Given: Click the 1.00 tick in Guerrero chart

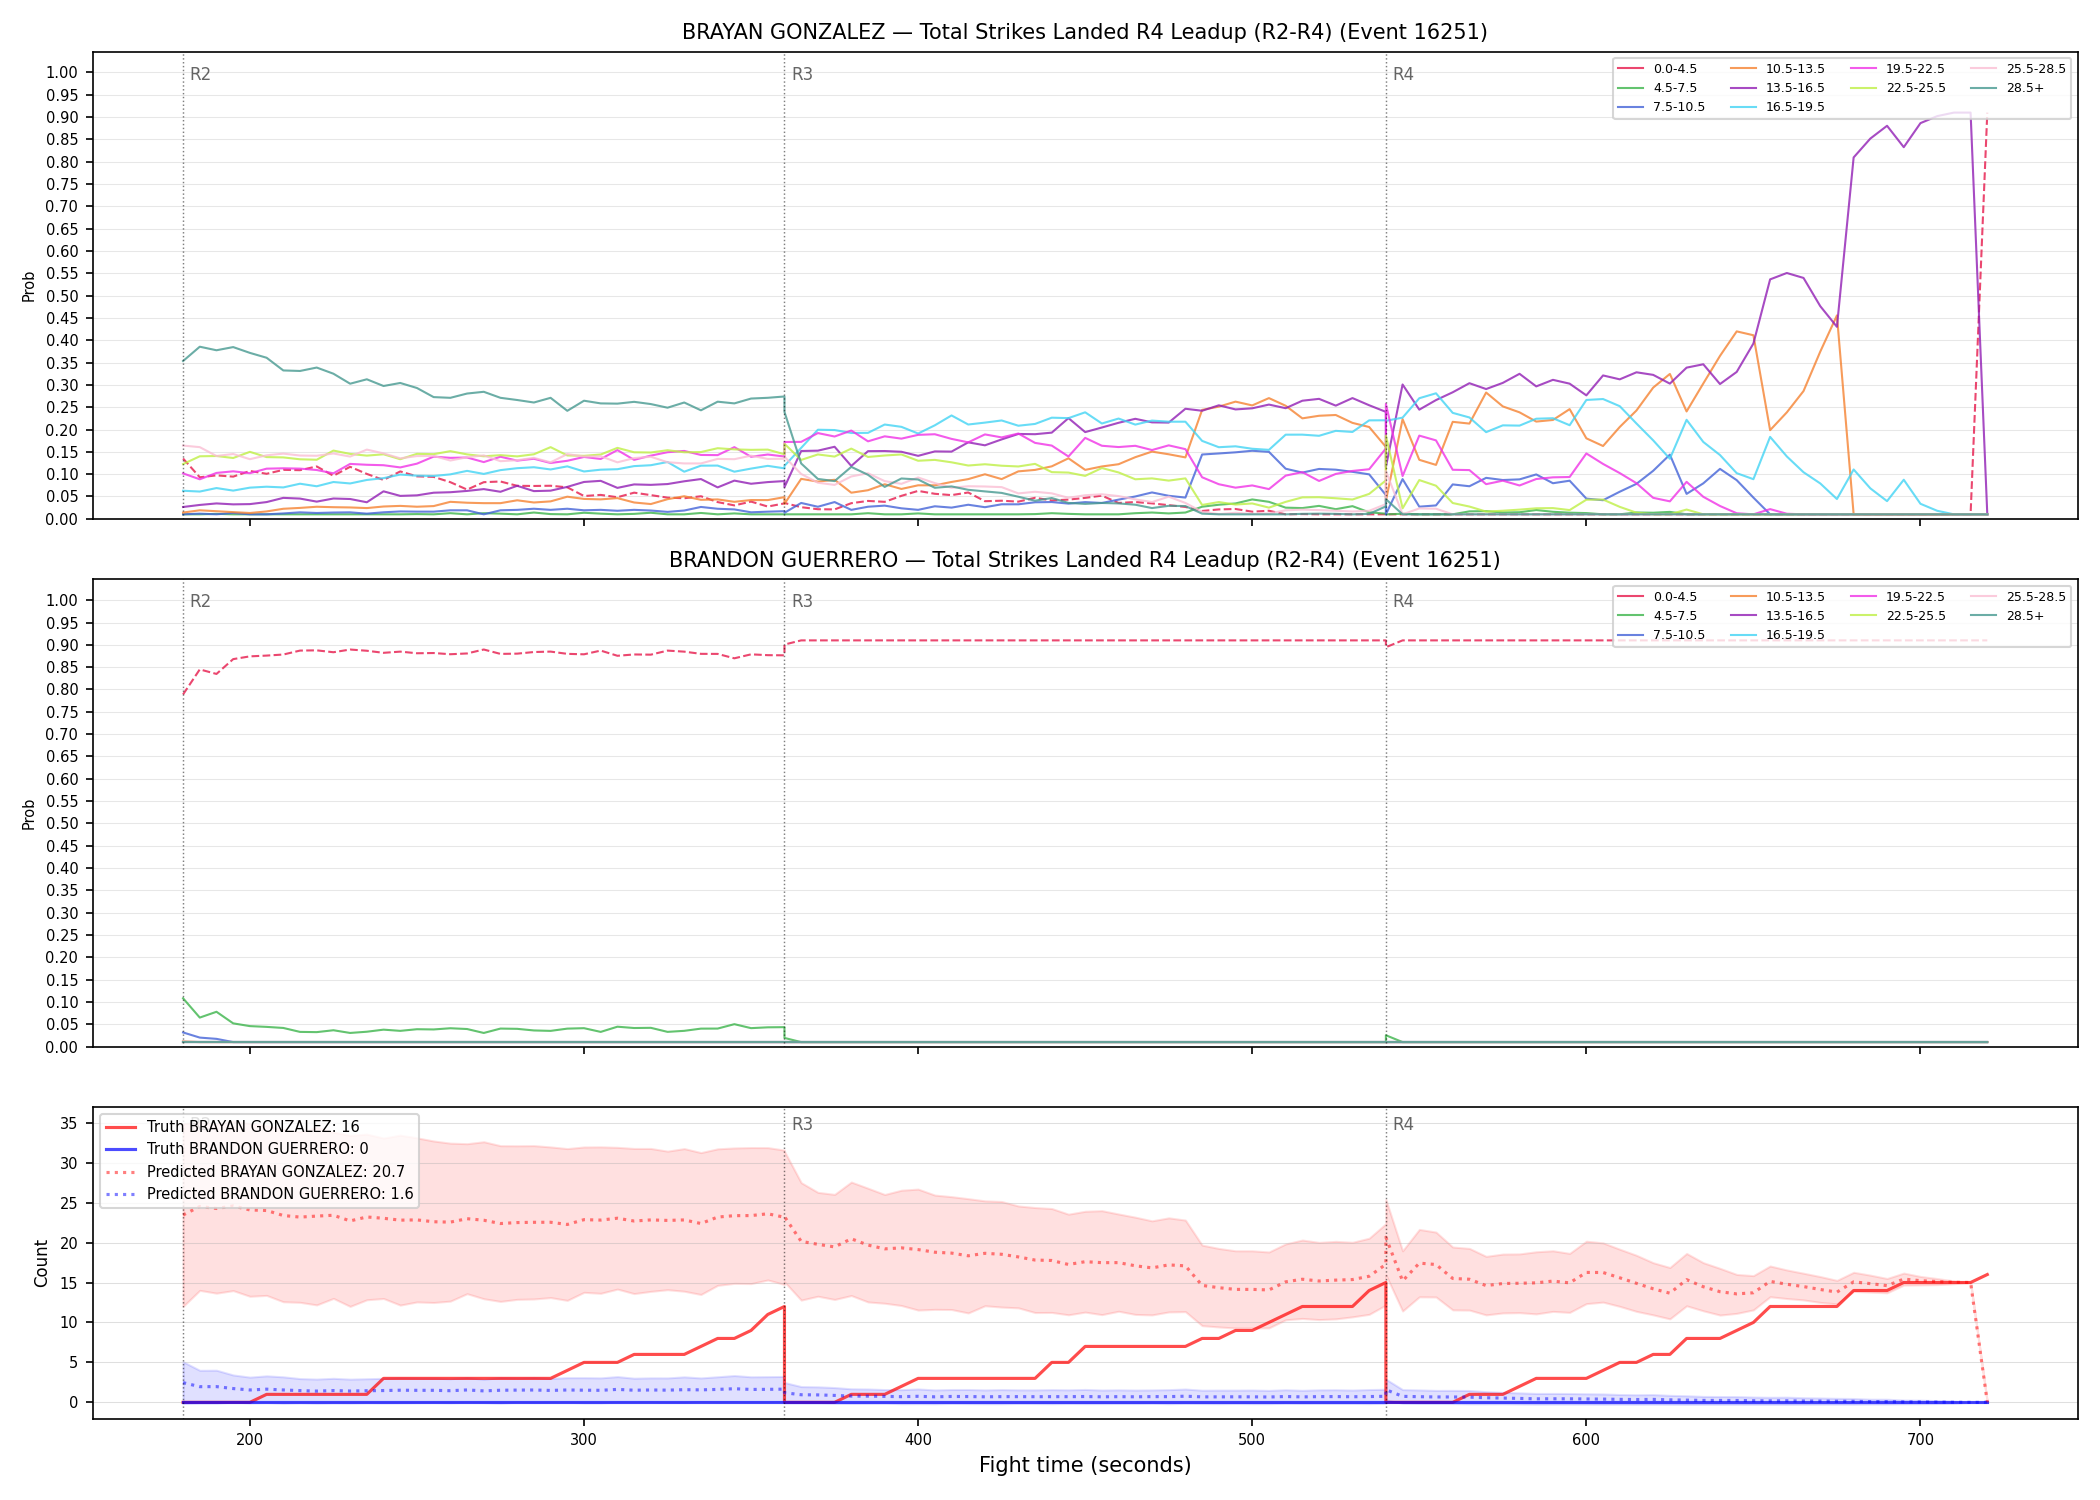Looking at the screenshot, I should 63,600.
